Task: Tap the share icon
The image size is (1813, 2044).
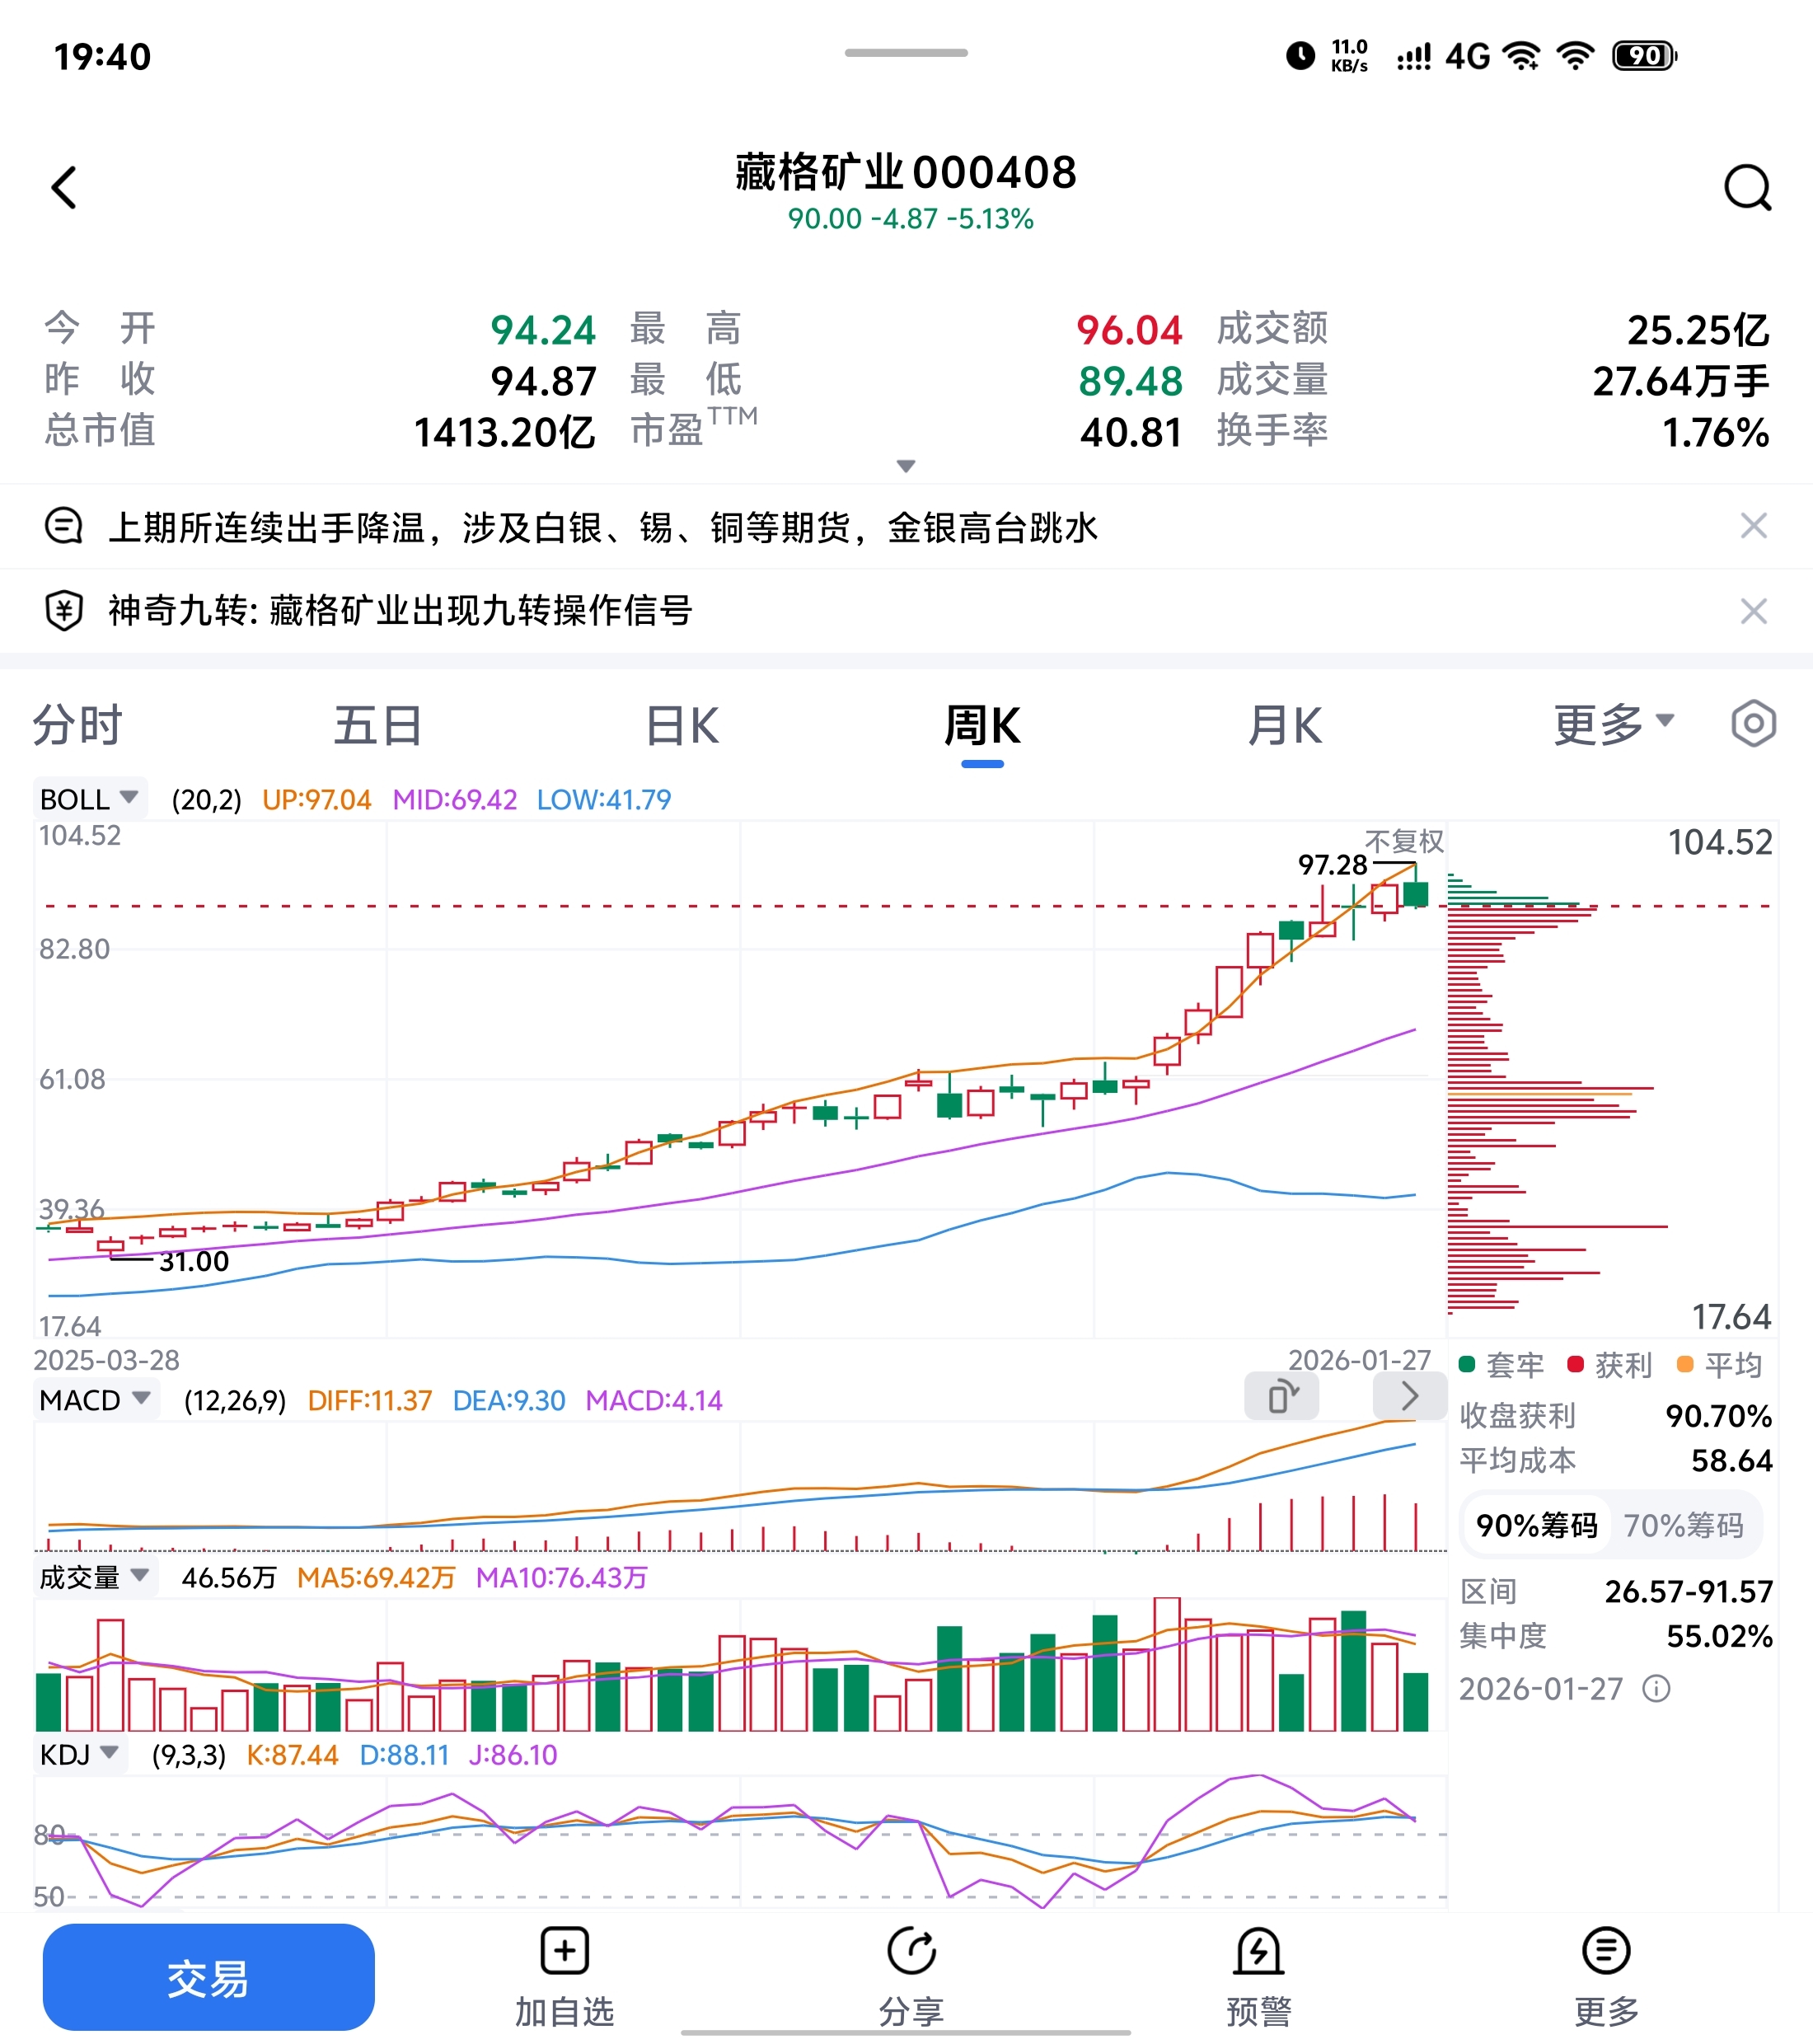Action: coord(911,1951)
